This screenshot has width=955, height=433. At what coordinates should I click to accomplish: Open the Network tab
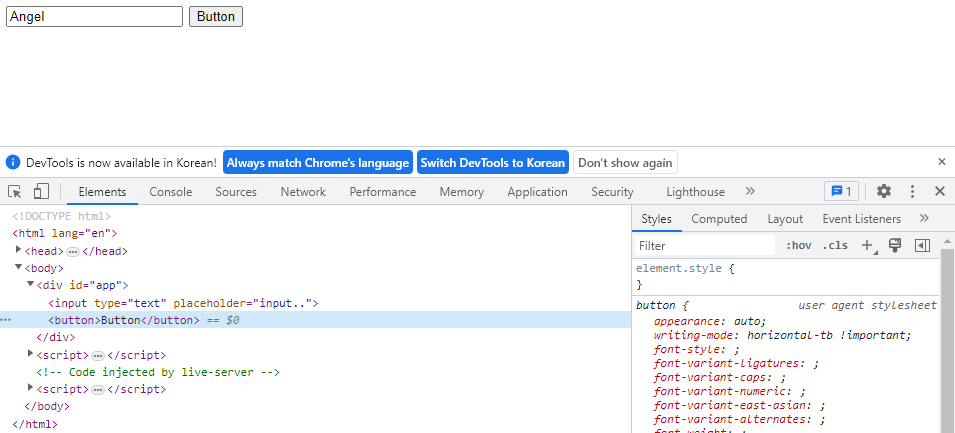(303, 192)
